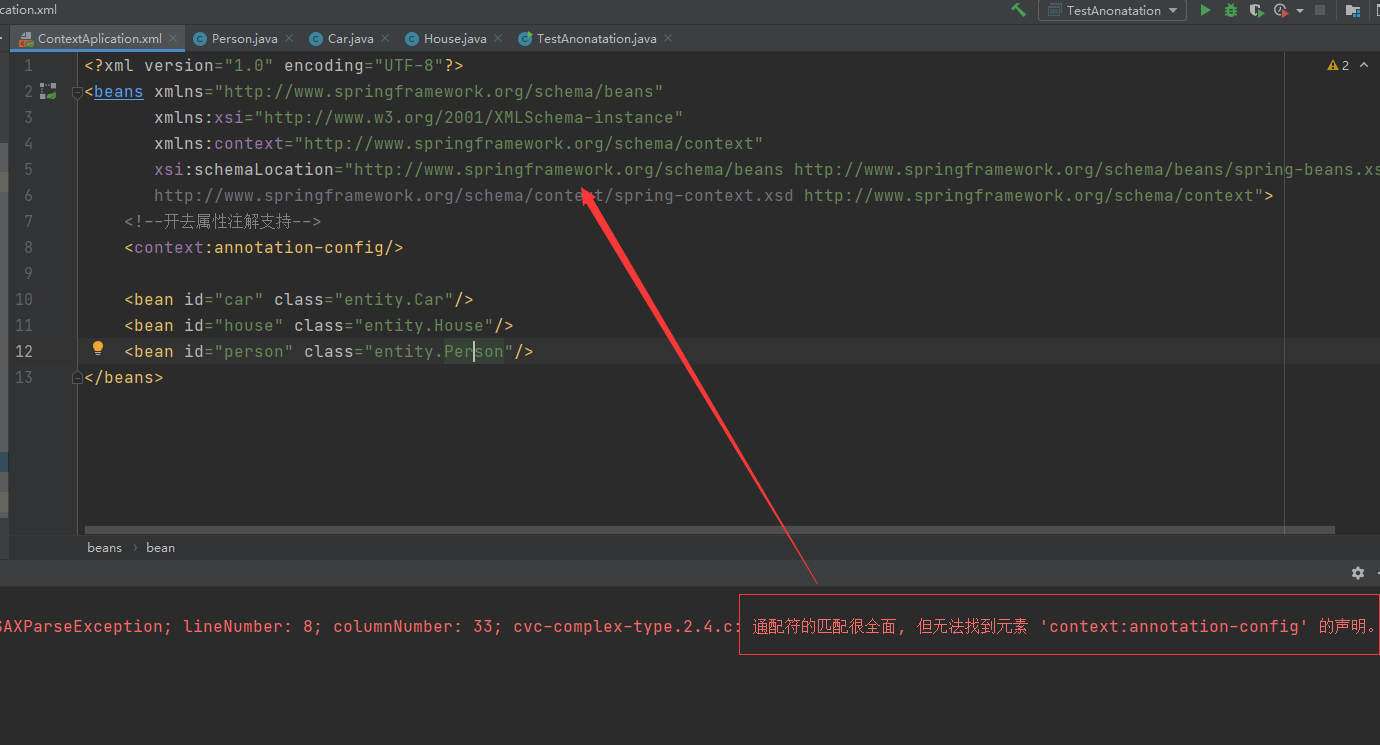Close the Person.java tab
This screenshot has height=745, width=1380.
click(289, 39)
